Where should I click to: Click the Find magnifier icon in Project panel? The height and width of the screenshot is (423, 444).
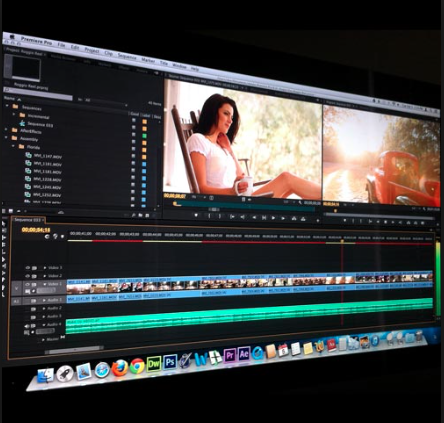(x=134, y=215)
